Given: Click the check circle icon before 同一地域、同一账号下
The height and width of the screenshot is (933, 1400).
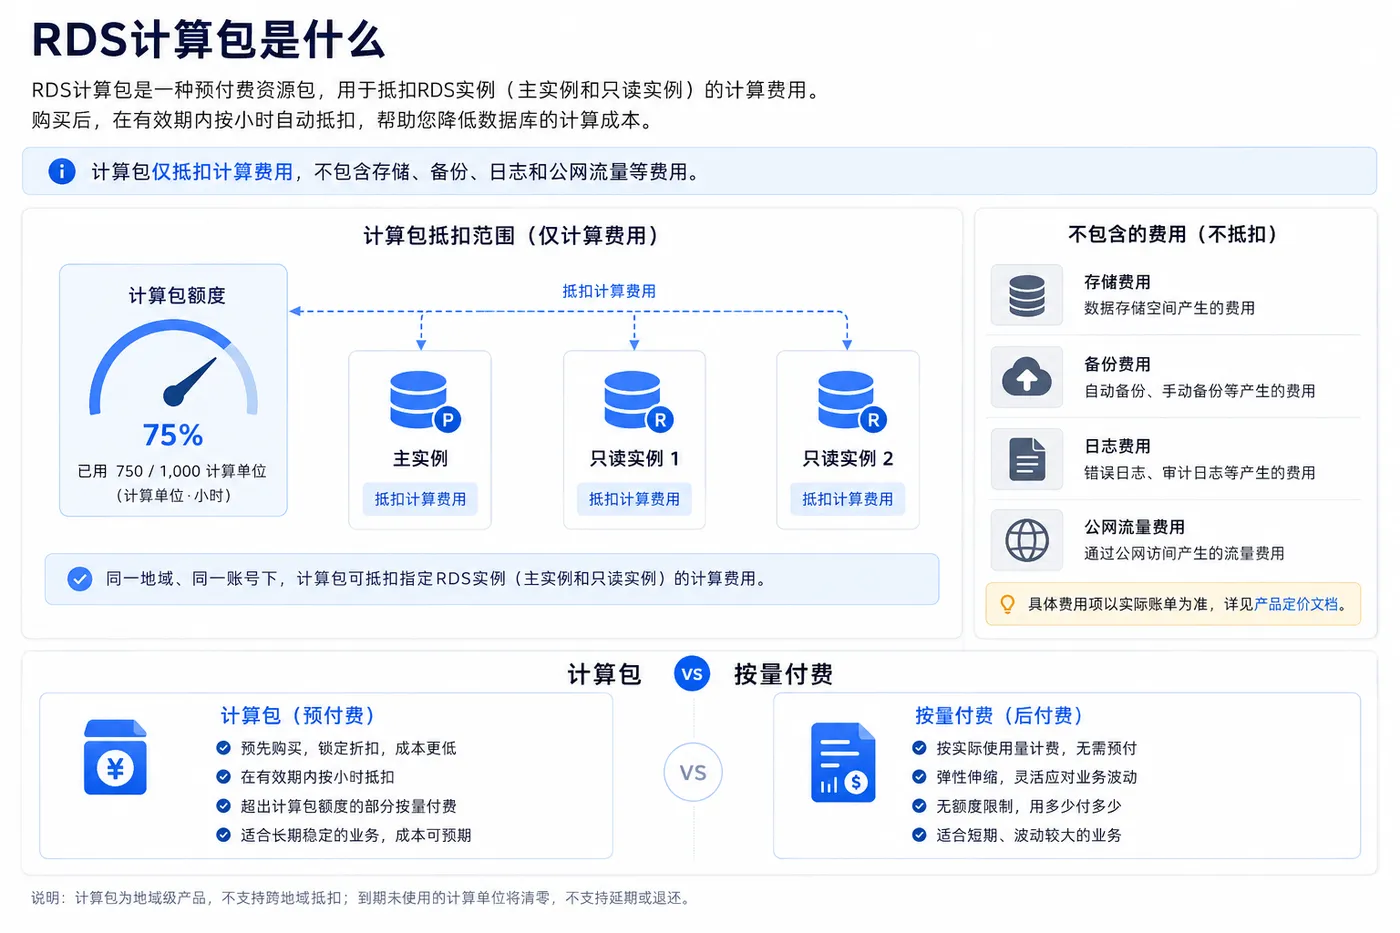Looking at the screenshot, I should pos(80,579).
